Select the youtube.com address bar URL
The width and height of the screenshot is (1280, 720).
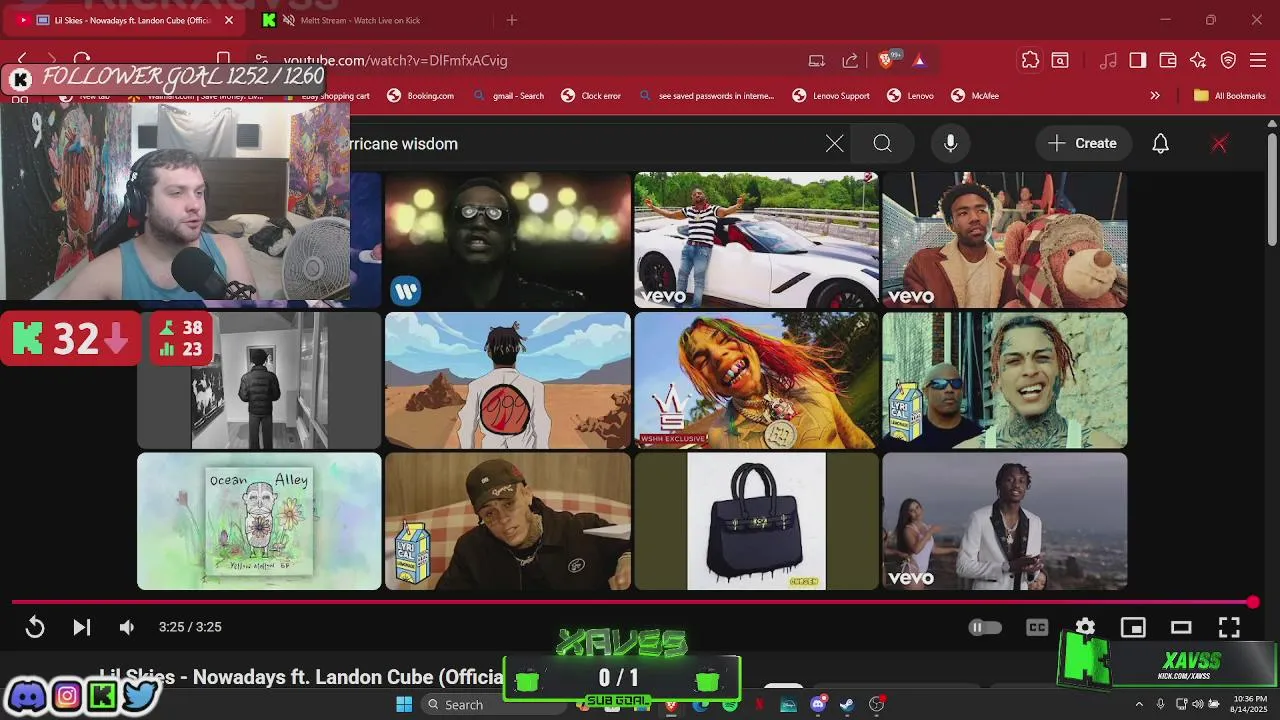pyautogui.click(x=395, y=61)
